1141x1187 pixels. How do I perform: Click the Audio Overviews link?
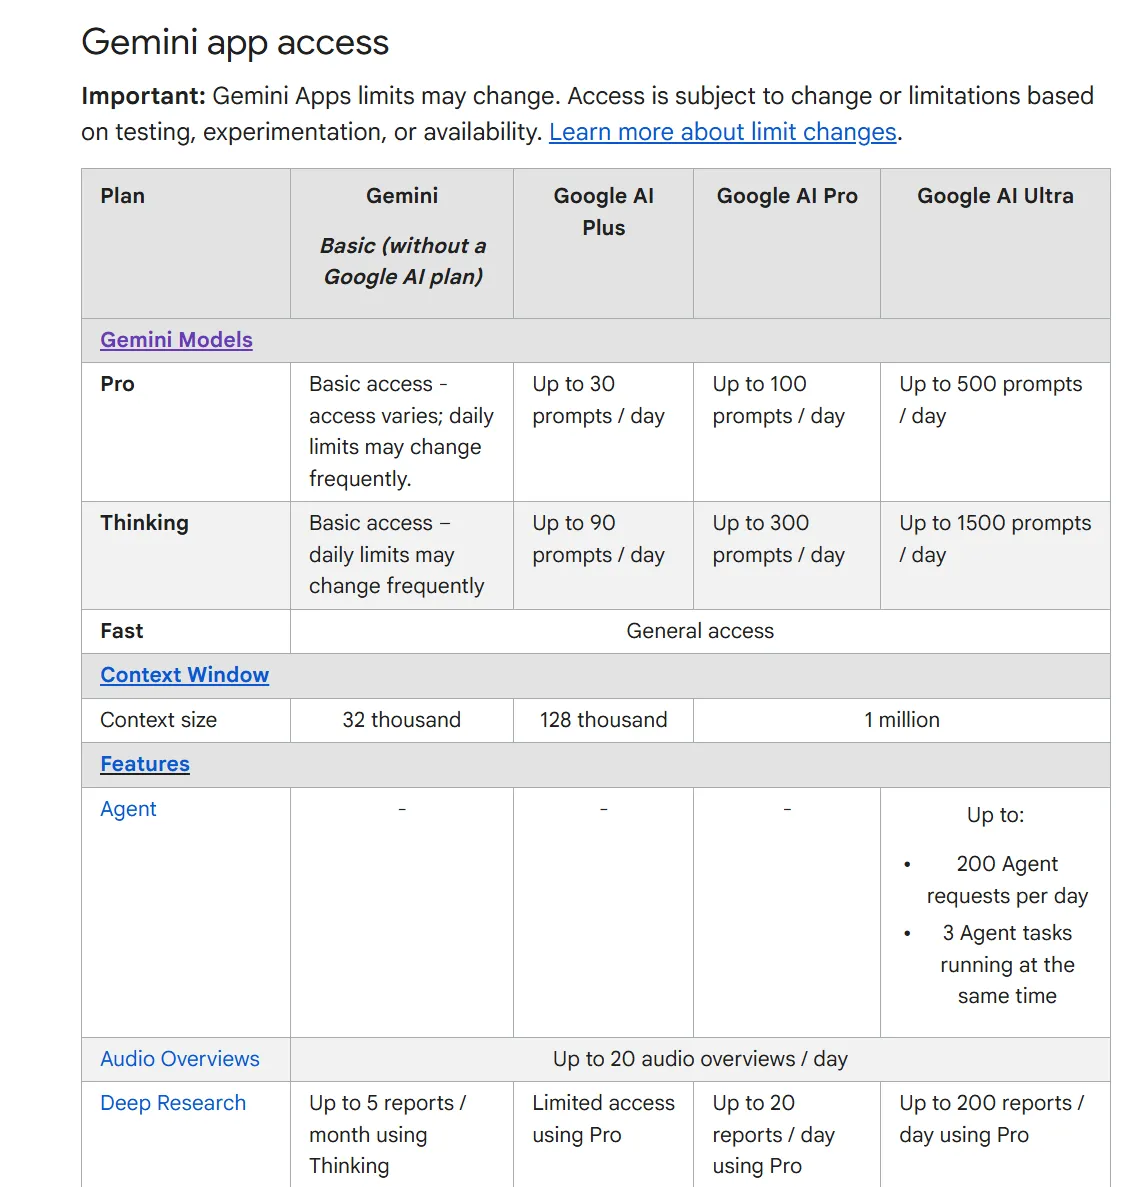(180, 1059)
